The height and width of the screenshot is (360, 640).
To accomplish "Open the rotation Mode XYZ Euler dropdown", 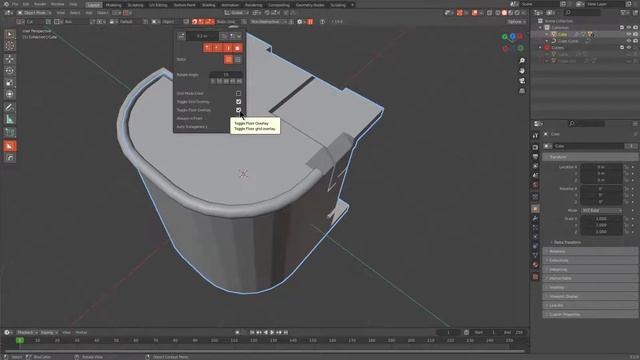I will tap(601, 210).
